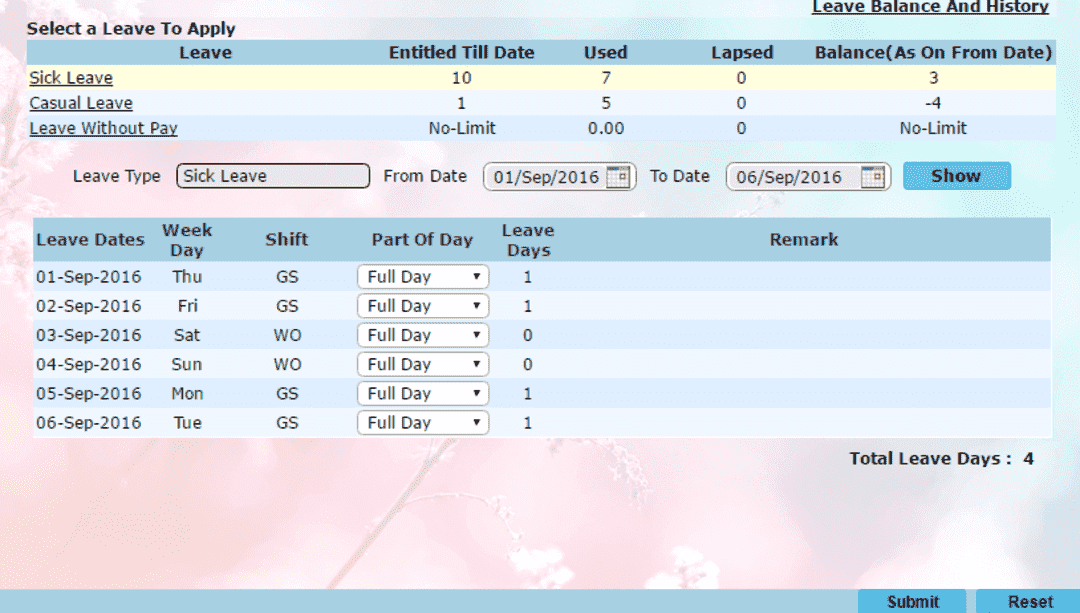Click the Show button
The width and height of the screenshot is (1080, 613).
(956, 175)
